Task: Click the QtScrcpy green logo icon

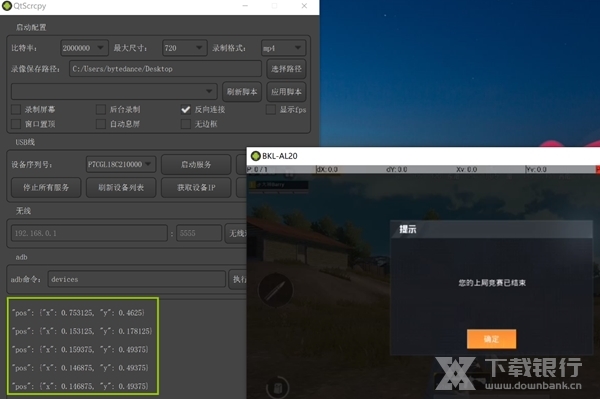Action: pyautogui.click(x=7, y=6)
